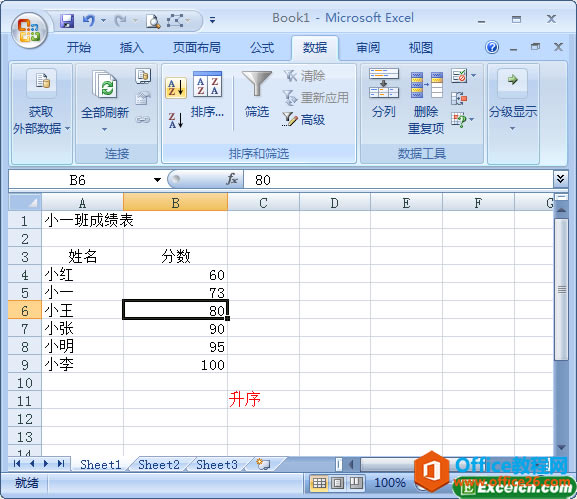The image size is (577, 499).
Task: Click the Refresh All (全部刷新) icon
Action: tap(105, 100)
